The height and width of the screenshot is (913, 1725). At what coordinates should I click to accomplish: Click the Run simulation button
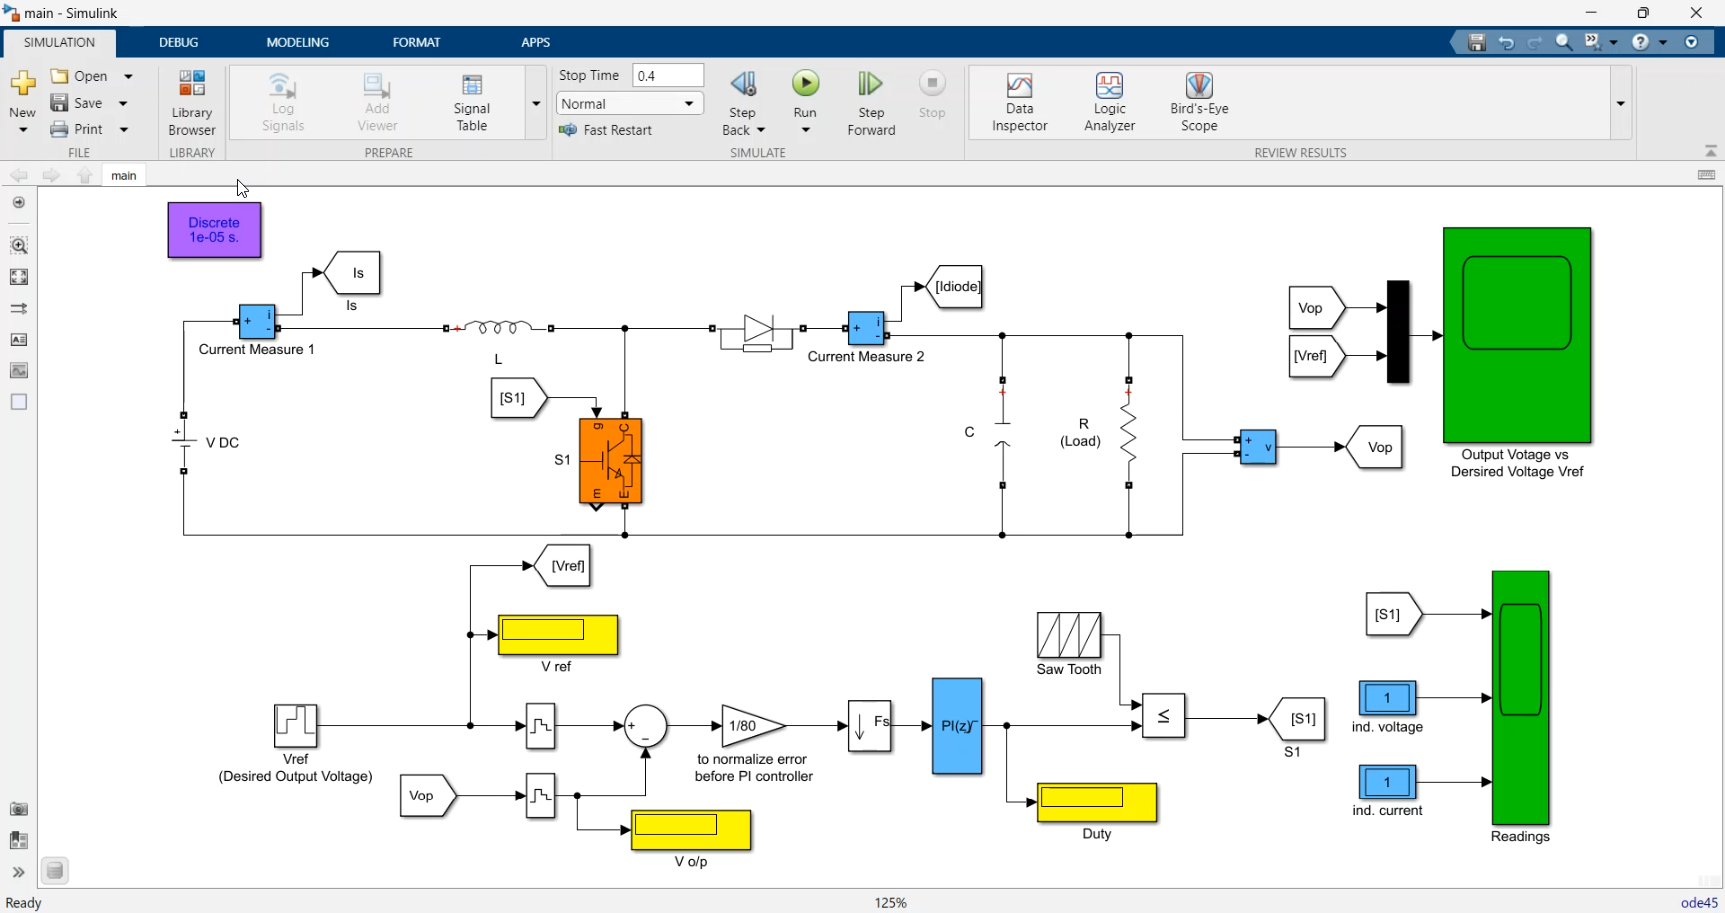point(806,84)
